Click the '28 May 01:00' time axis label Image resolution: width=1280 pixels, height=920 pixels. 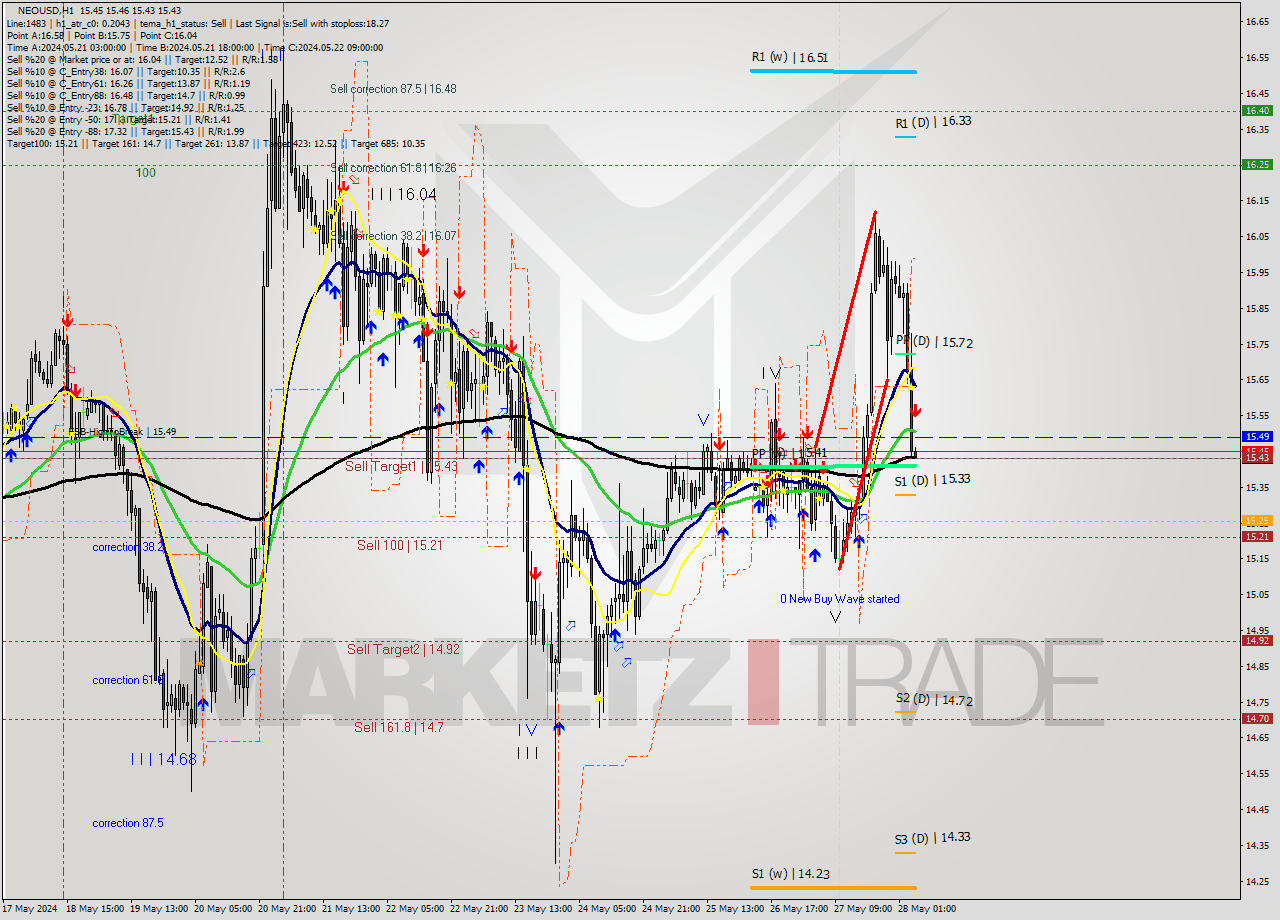(x=926, y=910)
